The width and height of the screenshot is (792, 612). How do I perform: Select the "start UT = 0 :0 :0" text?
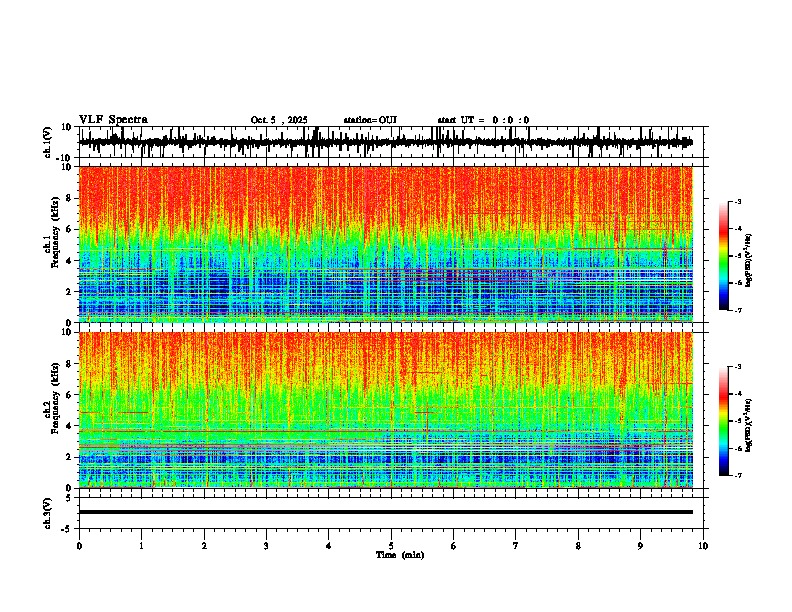(x=483, y=120)
